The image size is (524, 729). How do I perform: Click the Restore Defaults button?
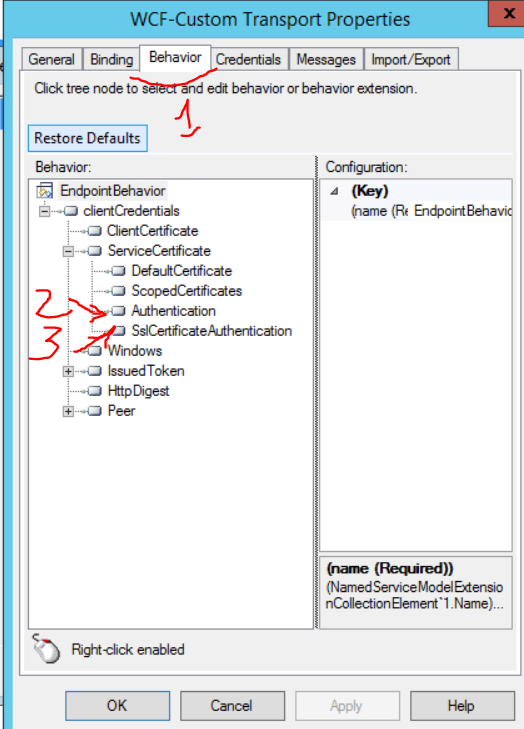pyautogui.click(x=87, y=138)
